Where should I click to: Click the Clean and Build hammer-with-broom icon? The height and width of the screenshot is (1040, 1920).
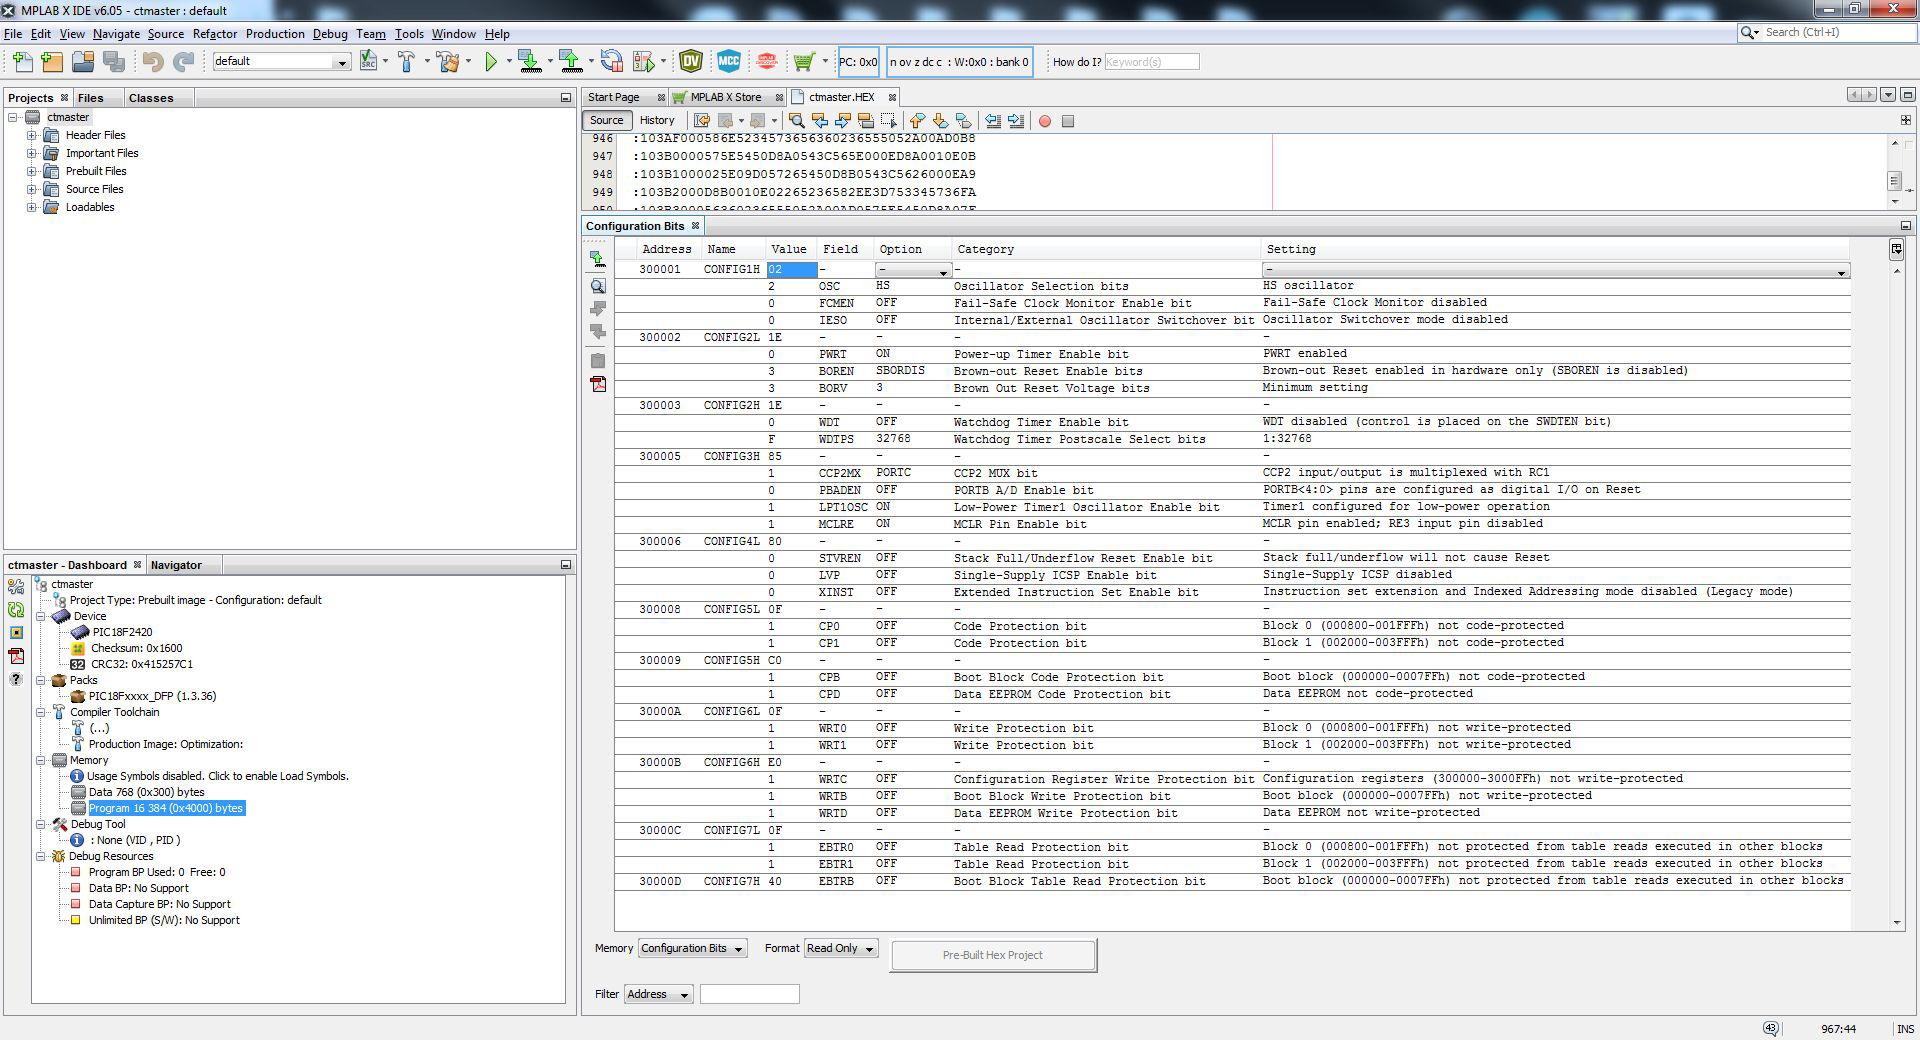(448, 62)
